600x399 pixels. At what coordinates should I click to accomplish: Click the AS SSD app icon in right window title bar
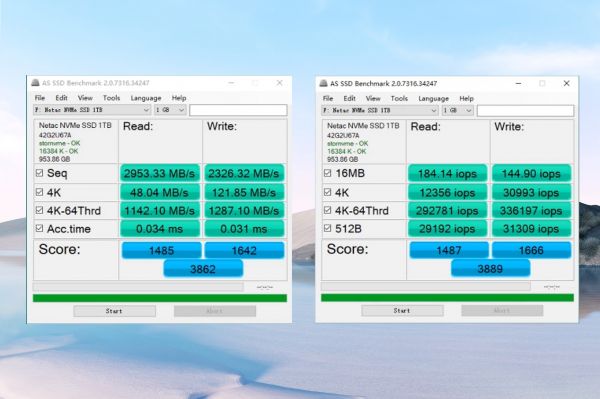tap(323, 83)
